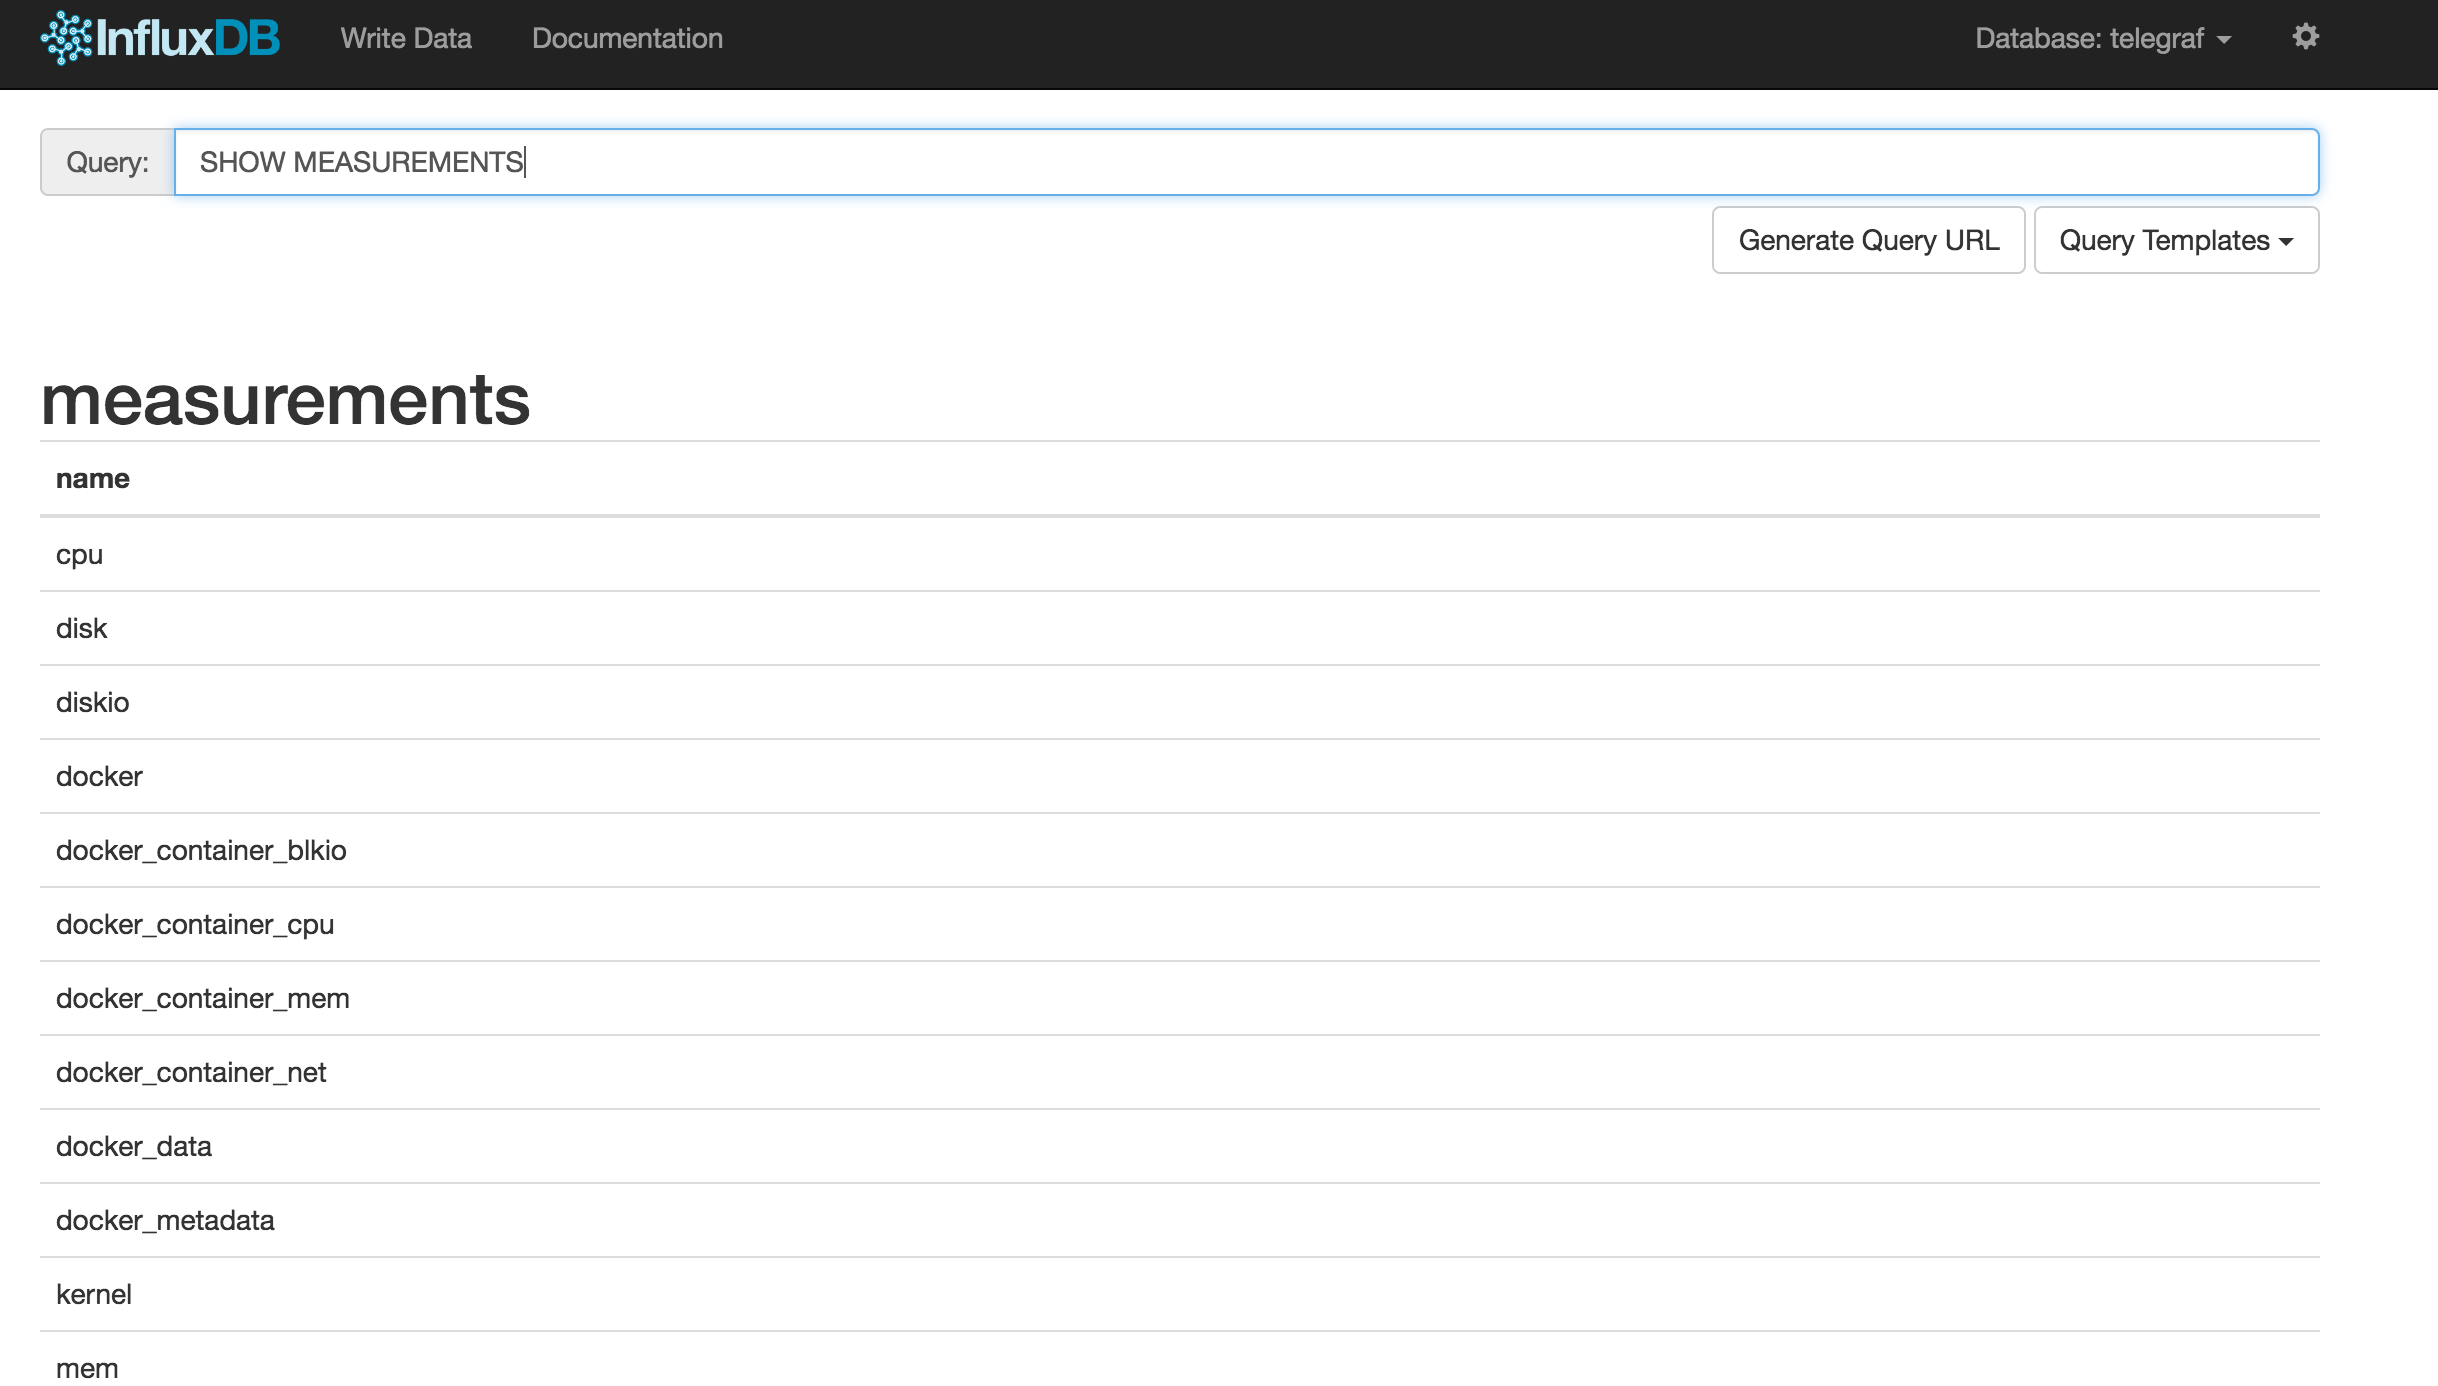The width and height of the screenshot is (2438, 1386).
Task: Click the Generate Query URL button
Action: [x=1868, y=240]
